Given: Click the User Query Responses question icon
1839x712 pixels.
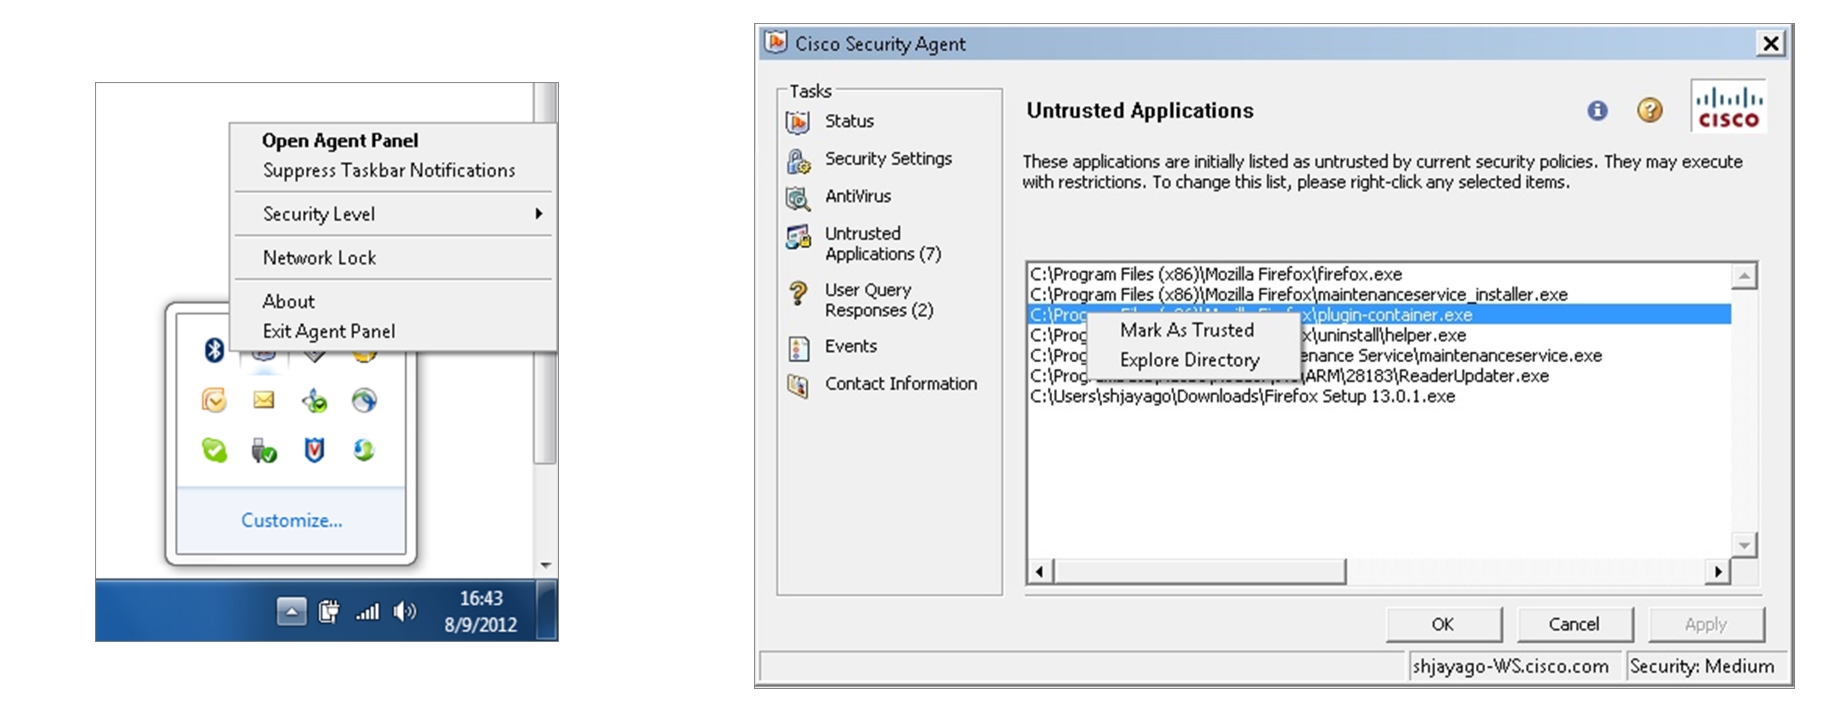Looking at the screenshot, I should point(798,293).
